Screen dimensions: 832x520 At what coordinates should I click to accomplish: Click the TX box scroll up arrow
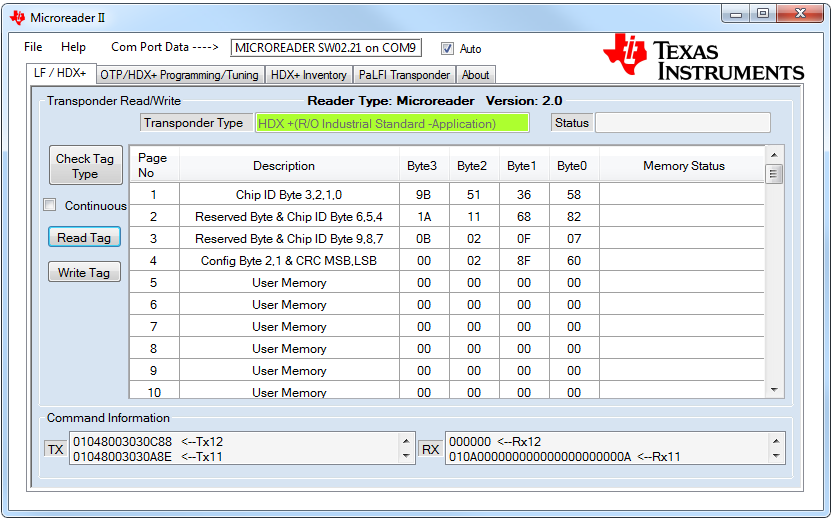point(406,441)
